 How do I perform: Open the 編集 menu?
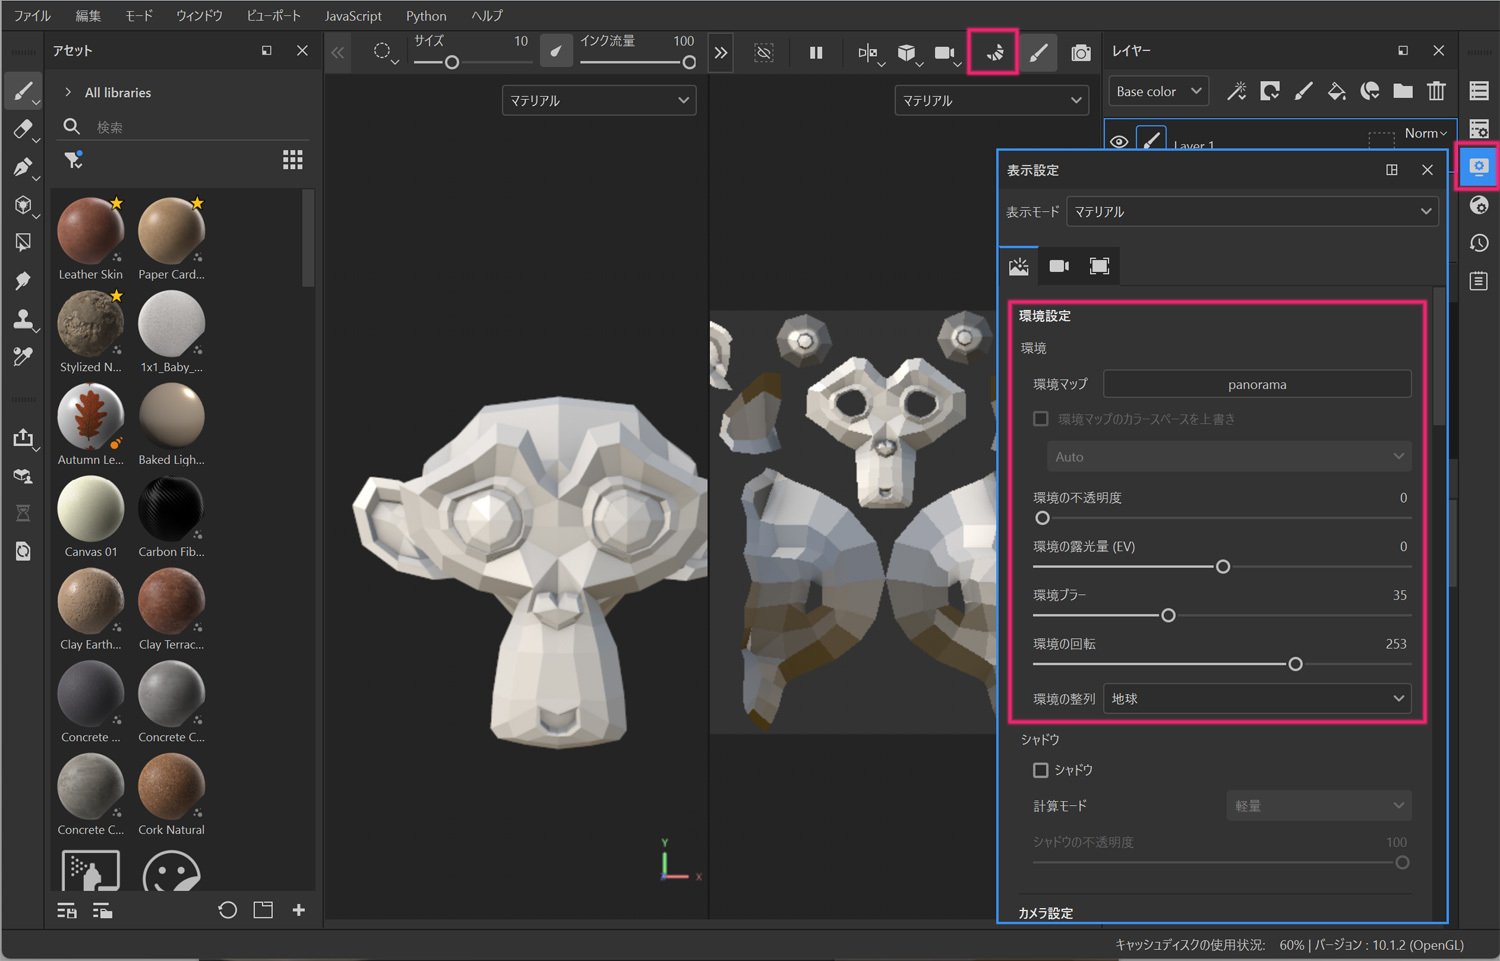coord(88,16)
